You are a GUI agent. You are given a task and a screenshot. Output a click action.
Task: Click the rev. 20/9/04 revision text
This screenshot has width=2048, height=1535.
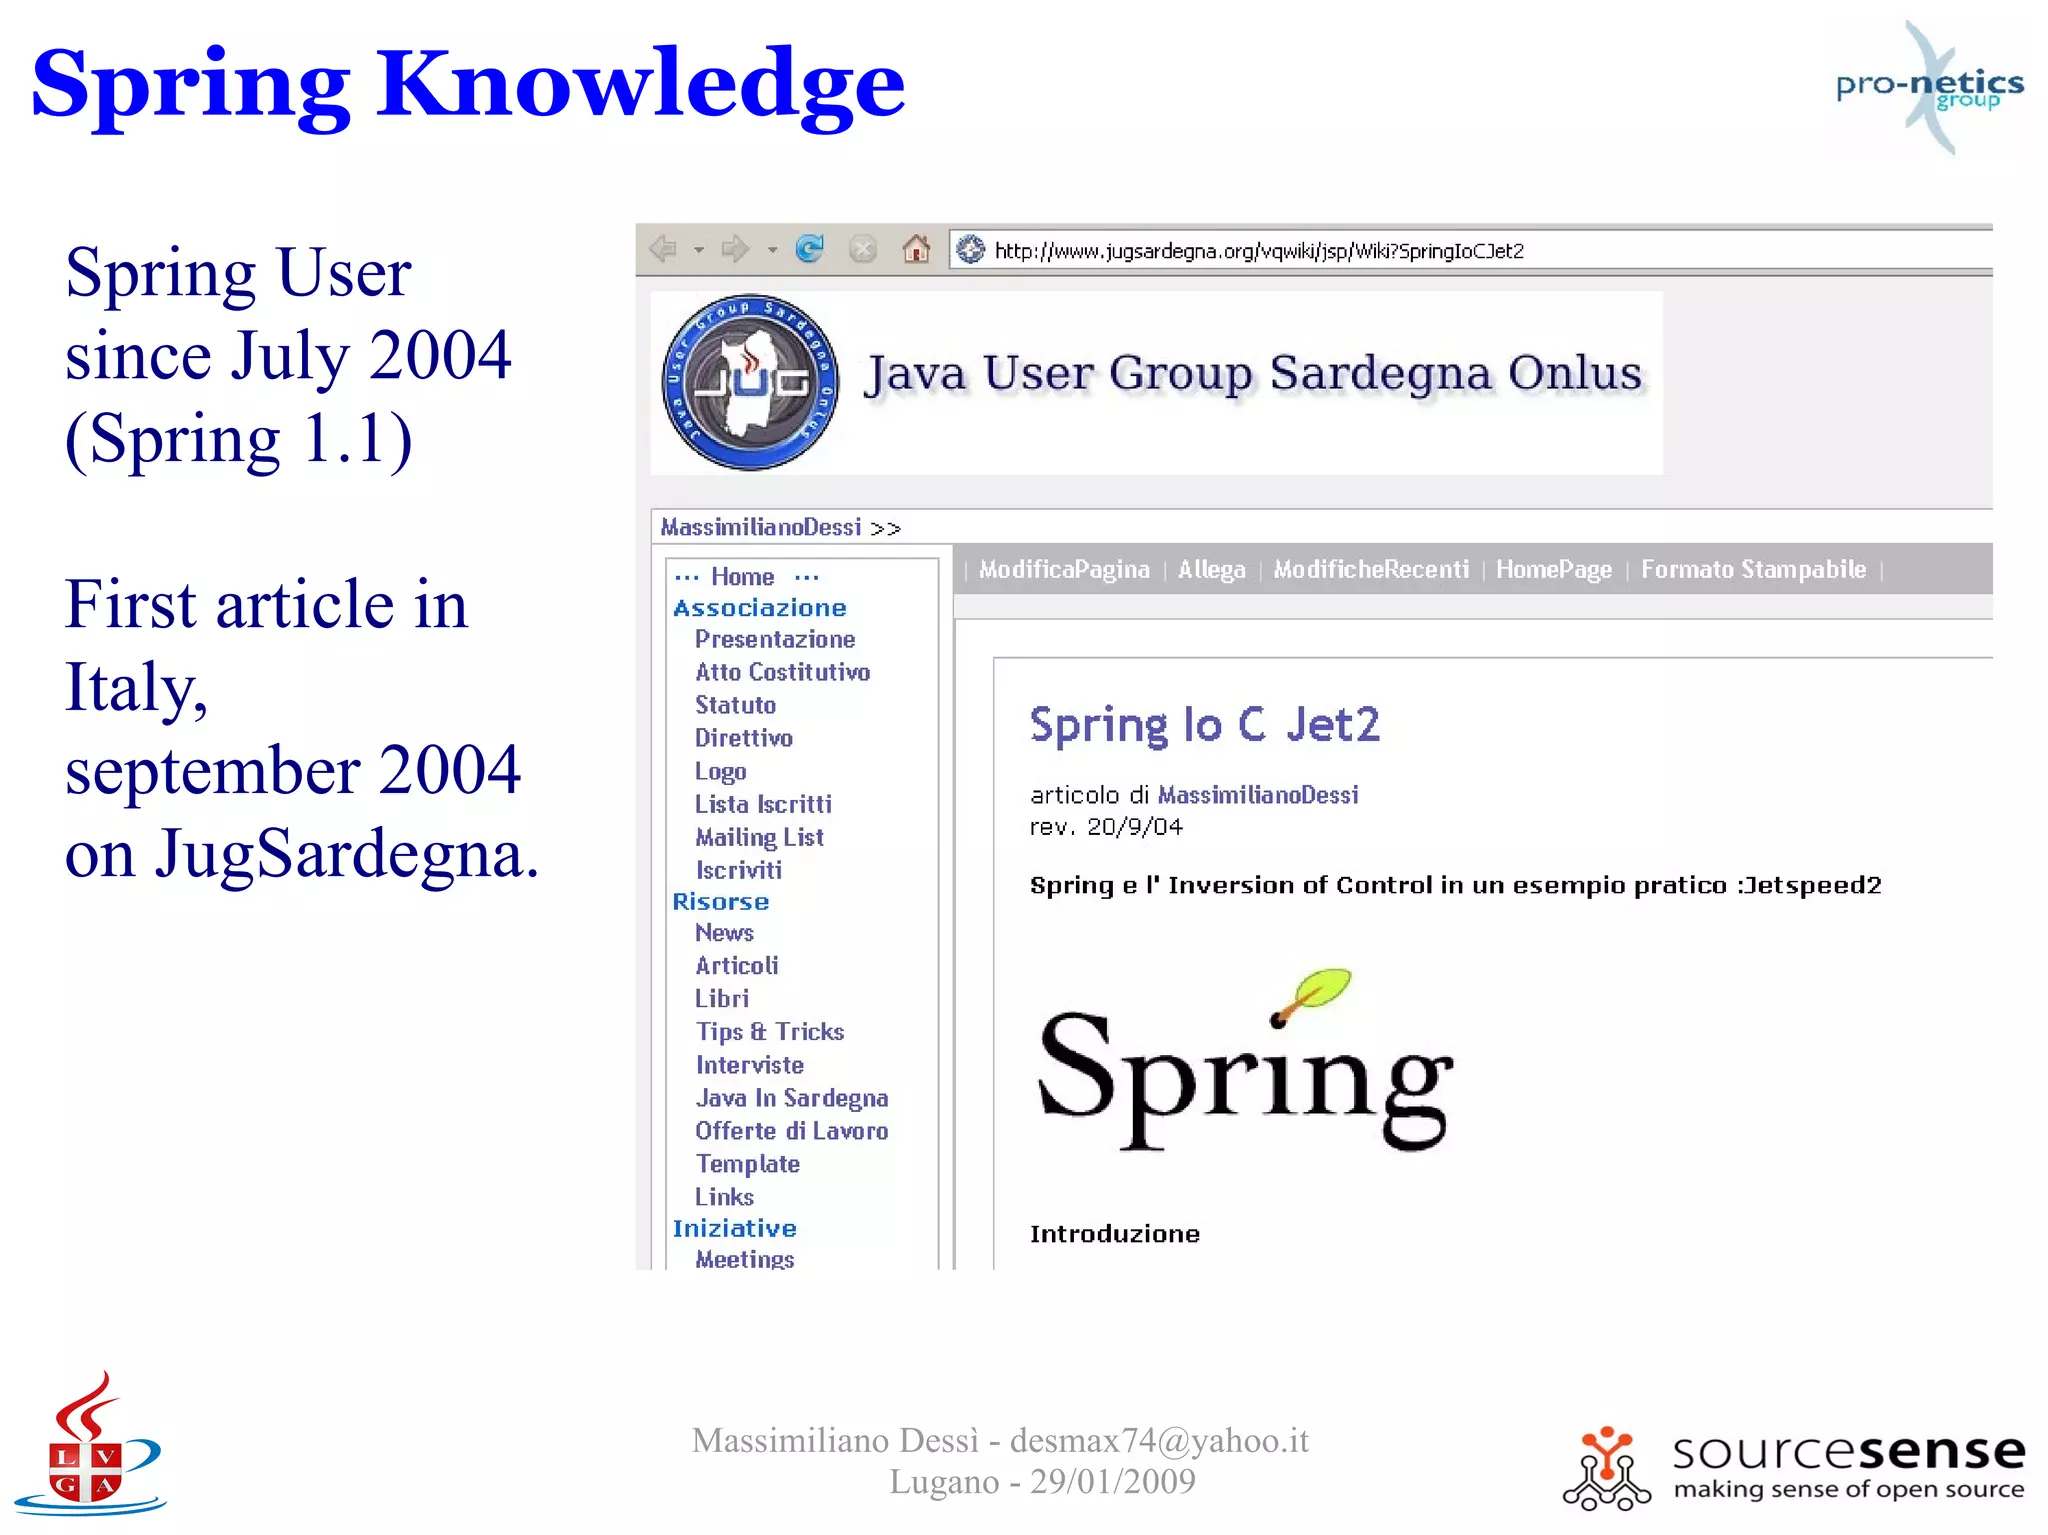(1106, 827)
